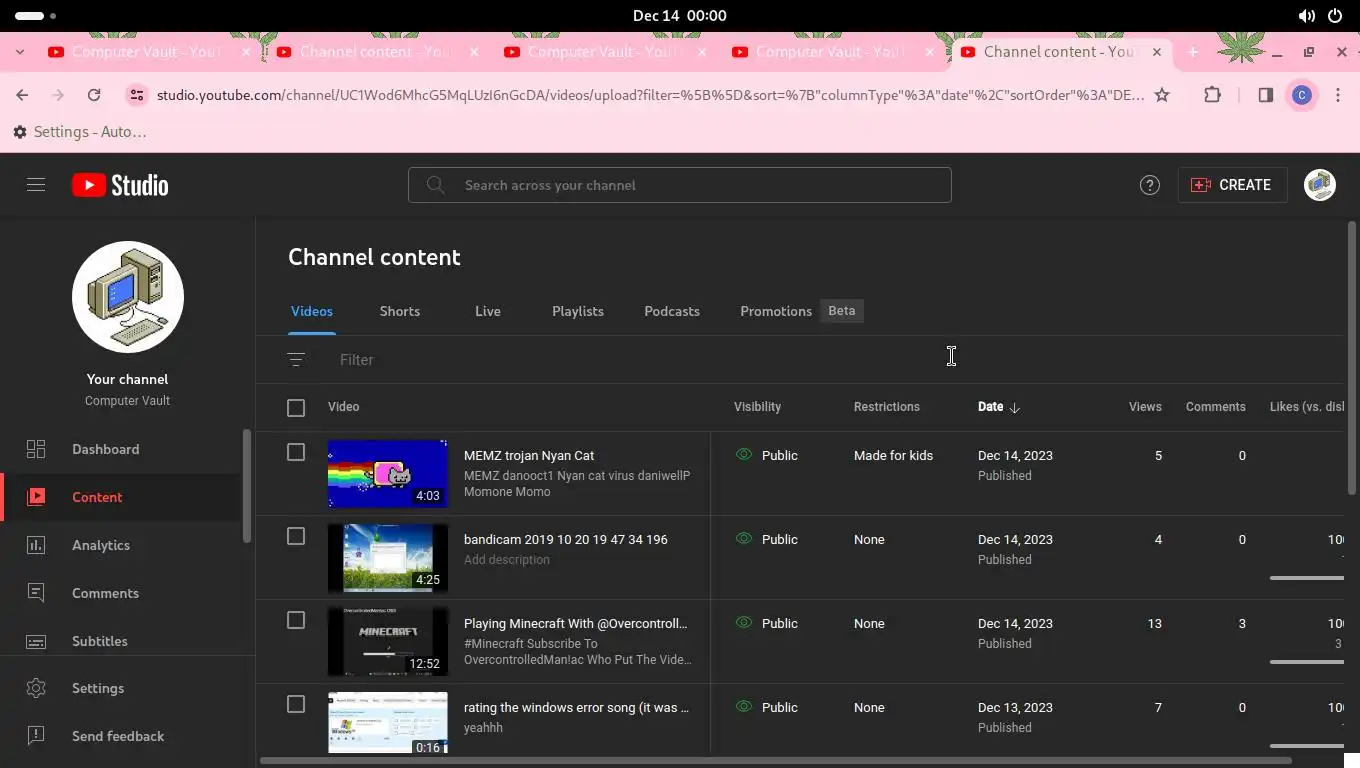The height and width of the screenshot is (768, 1360).
Task: Click the Subtitles sidebar icon
Action: pyautogui.click(x=36, y=641)
